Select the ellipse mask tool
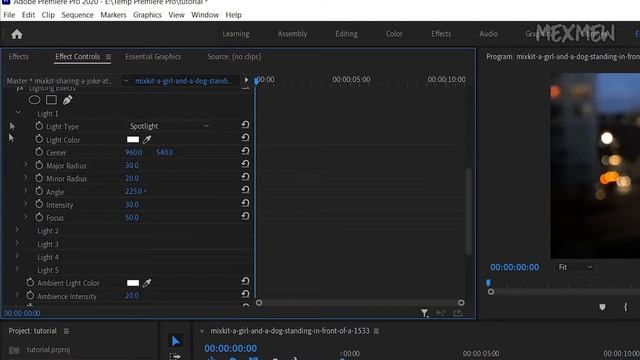 click(x=34, y=100)
